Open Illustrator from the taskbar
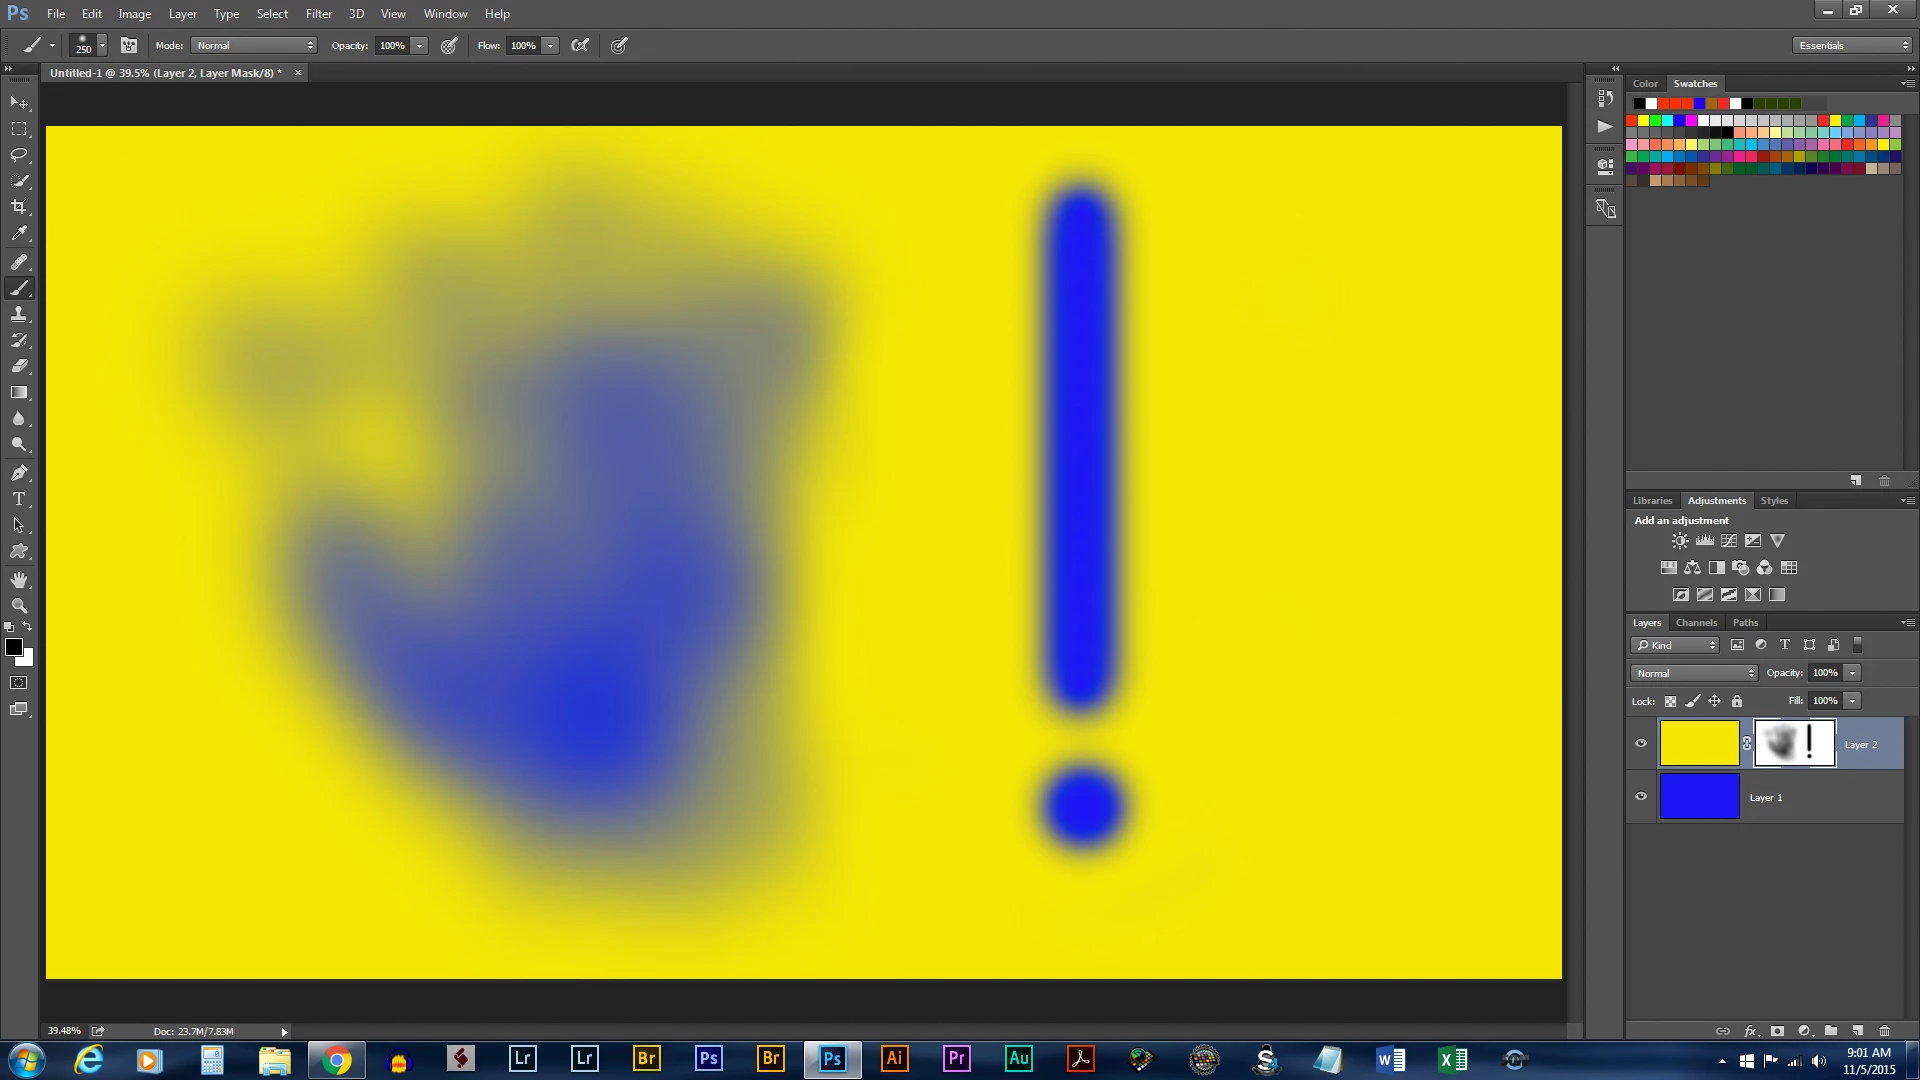1920x1080 pixels. (894, 1059)
